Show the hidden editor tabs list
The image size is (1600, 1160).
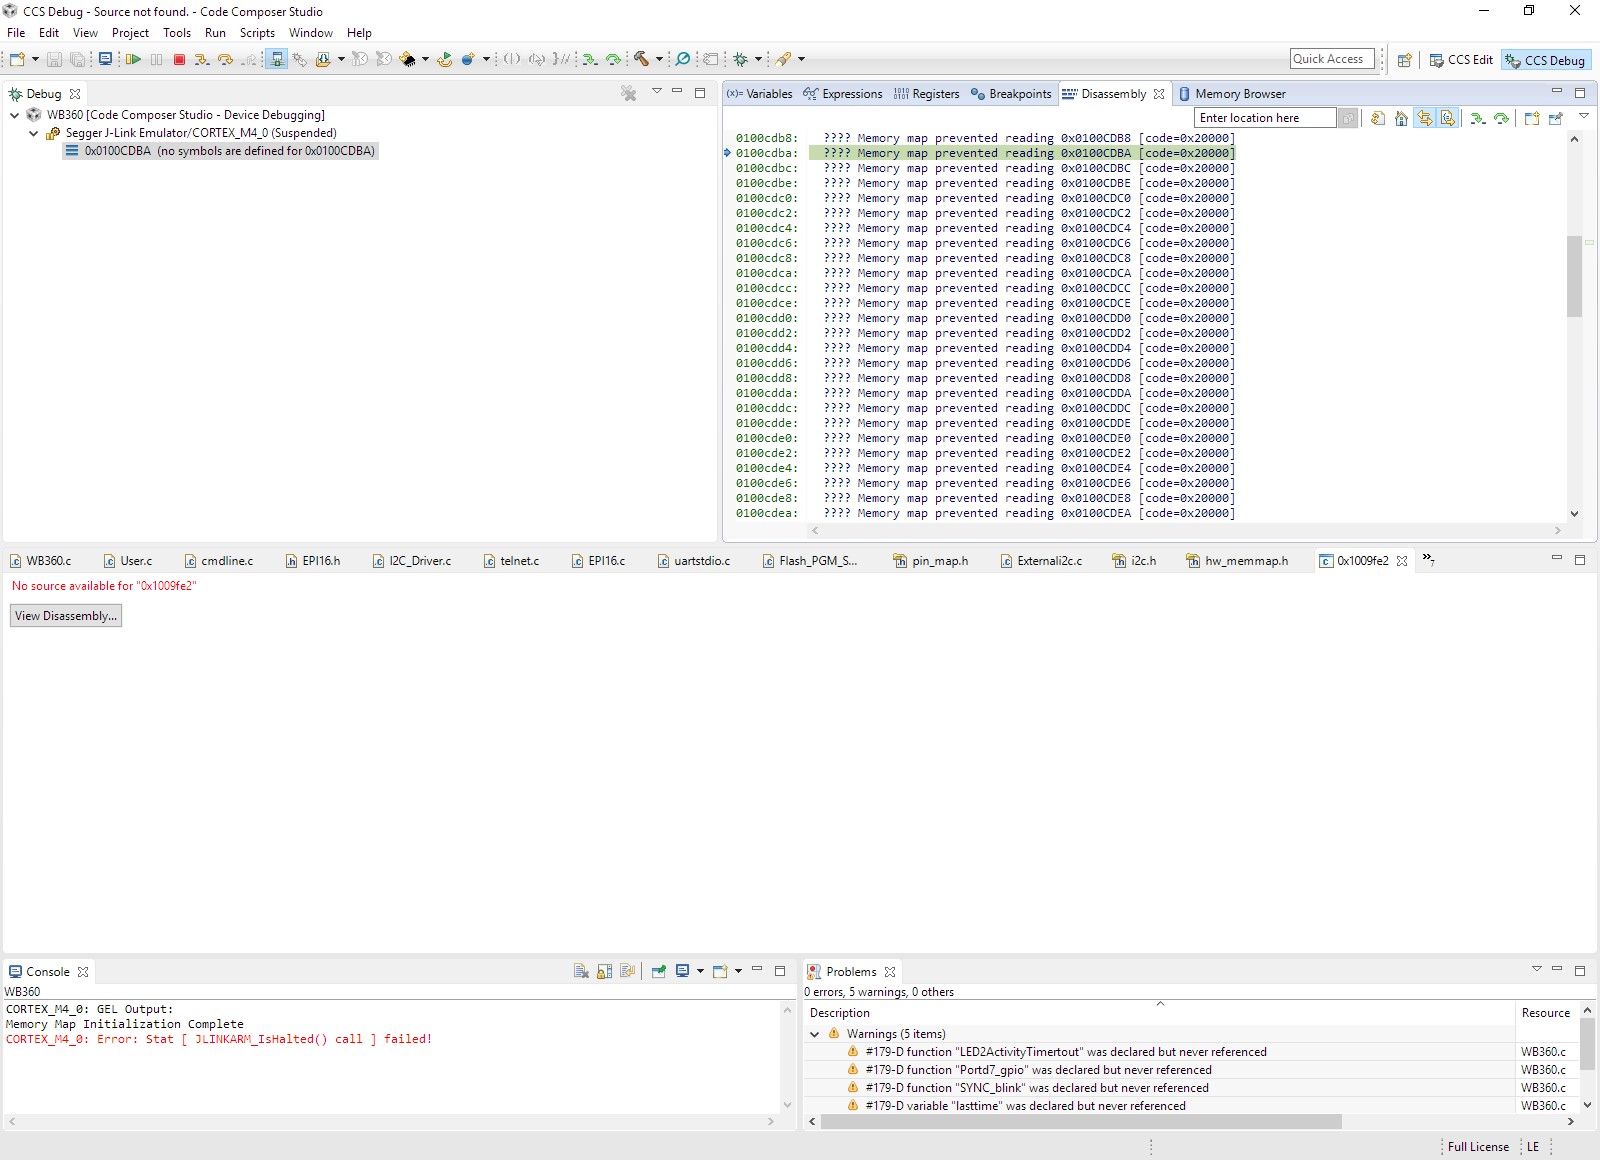click(1429, 560)
